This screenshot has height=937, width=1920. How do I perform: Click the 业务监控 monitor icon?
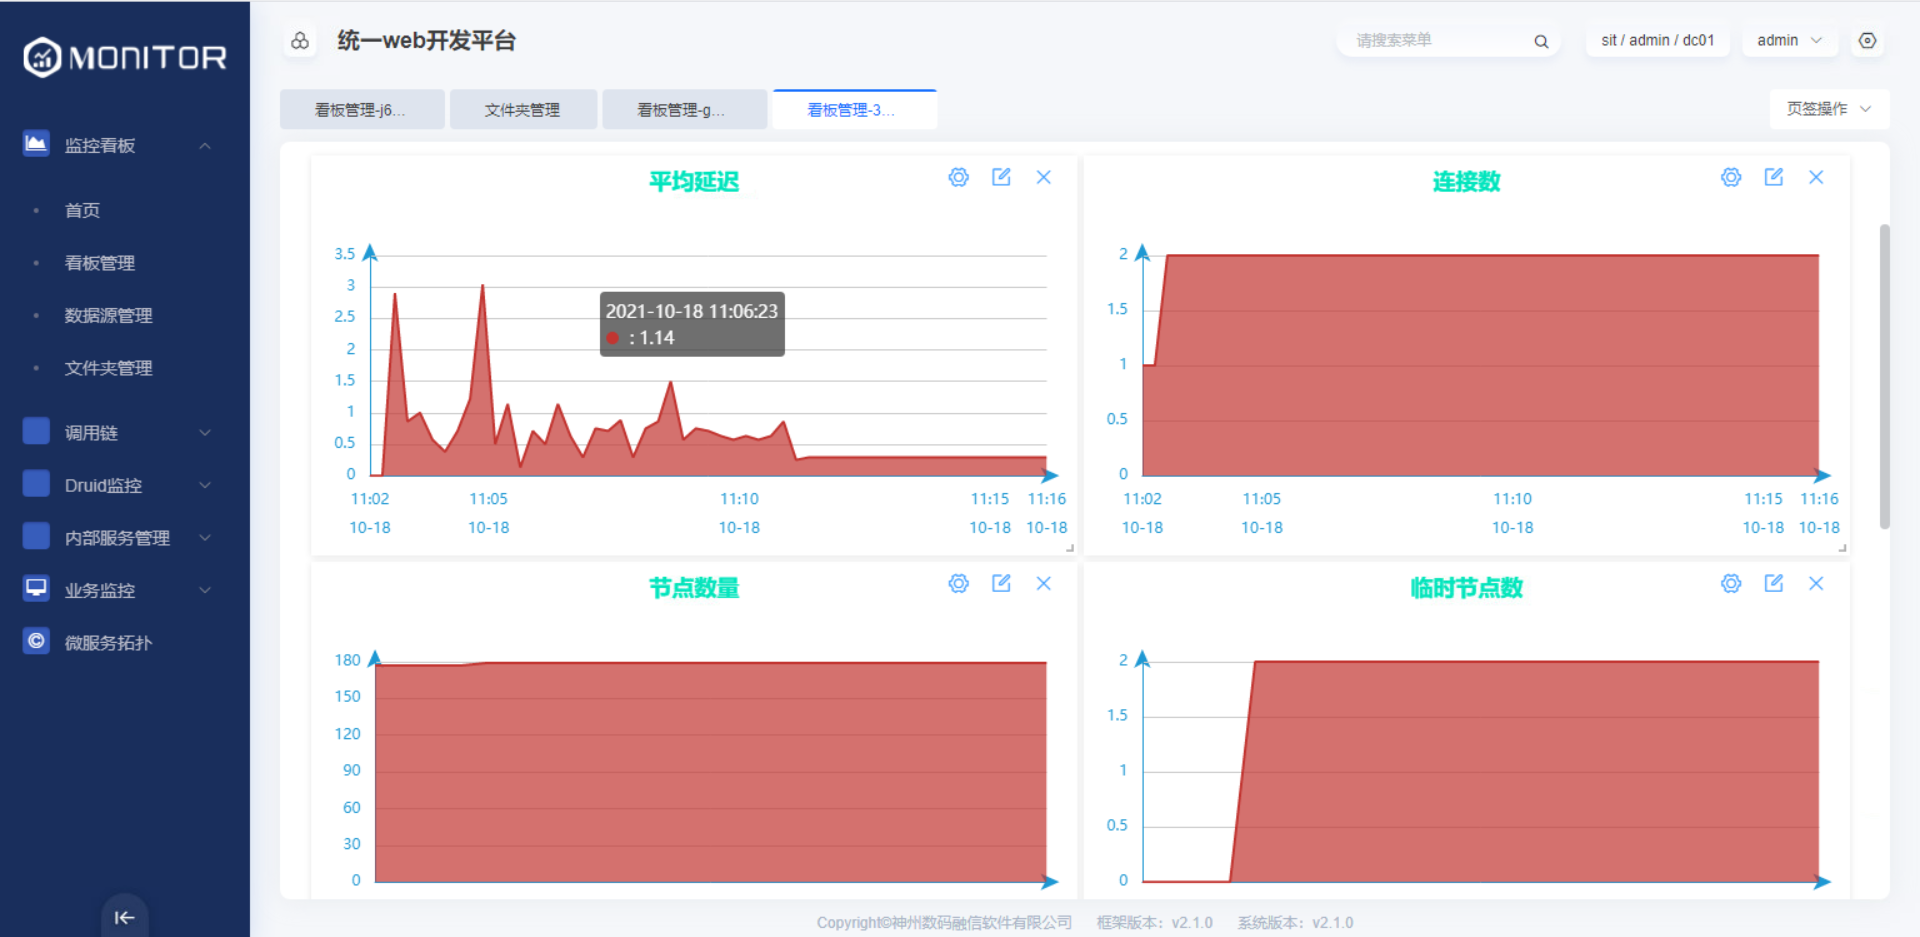pos(36,588)
